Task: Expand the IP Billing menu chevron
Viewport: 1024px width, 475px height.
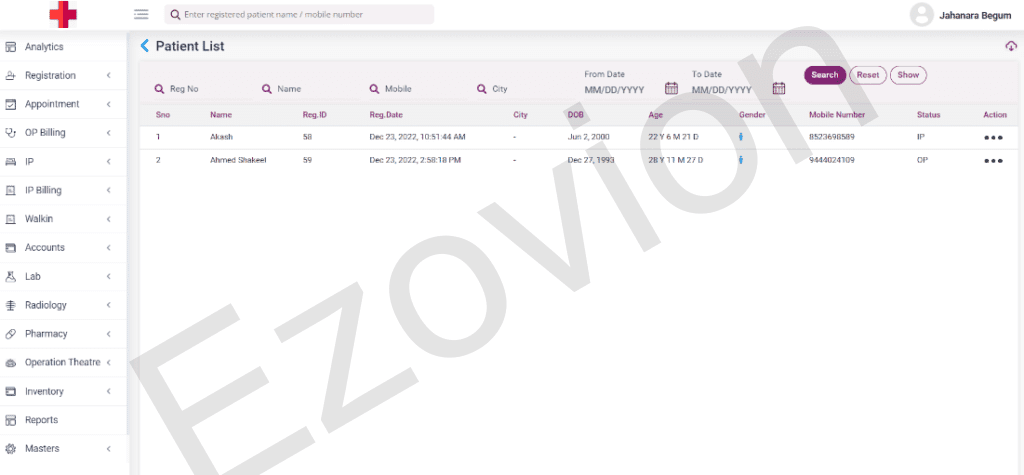Action: pyautogui.click(x=108, y=190)
